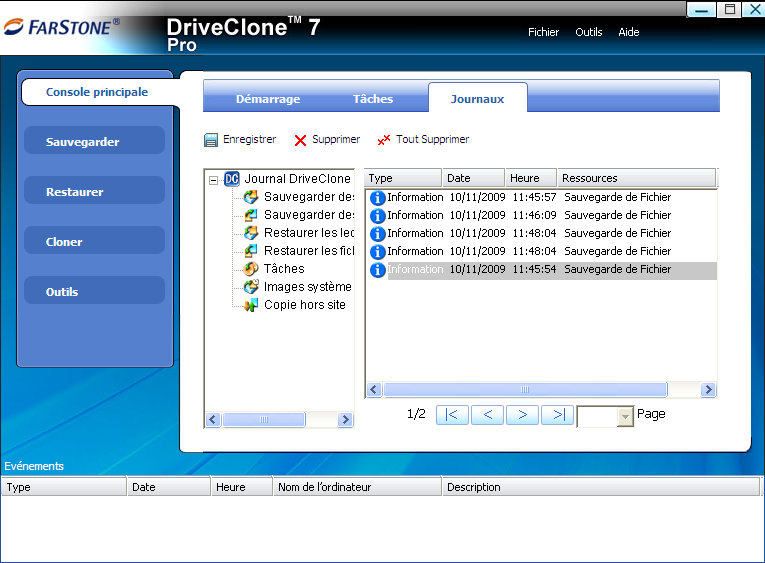Click the log list horizontal scrollbar thumb
This screenshot has height=563, width=765.
pos(525,389)
